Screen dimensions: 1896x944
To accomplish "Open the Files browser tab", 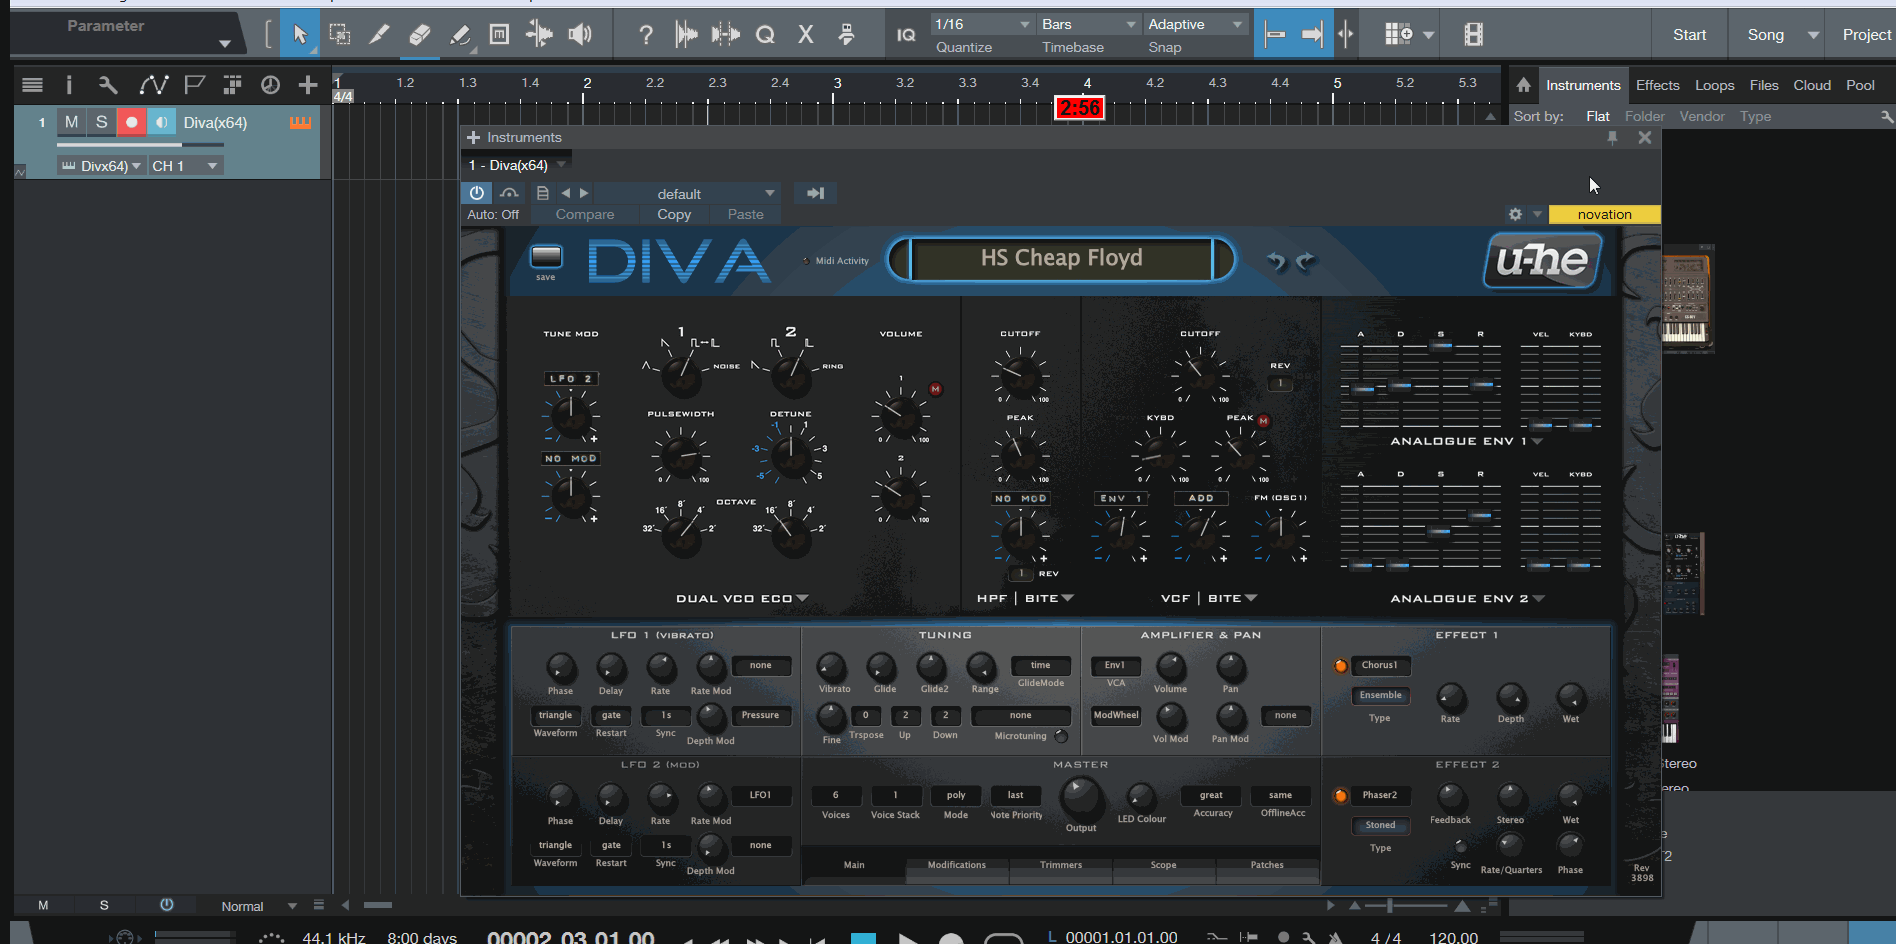I will 1764,85.
